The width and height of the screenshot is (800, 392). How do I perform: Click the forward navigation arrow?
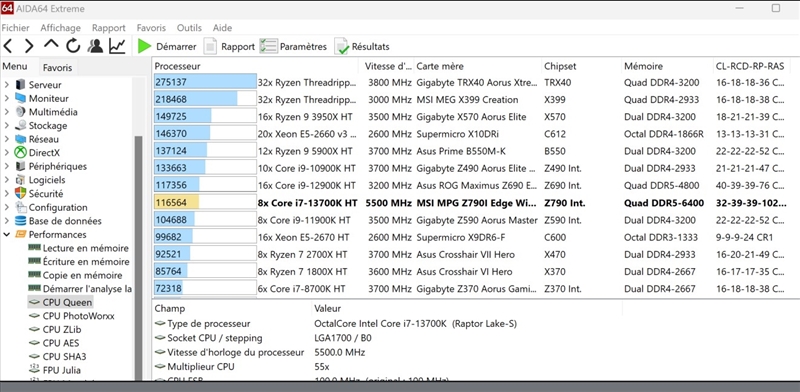click(x=29, y=46)
